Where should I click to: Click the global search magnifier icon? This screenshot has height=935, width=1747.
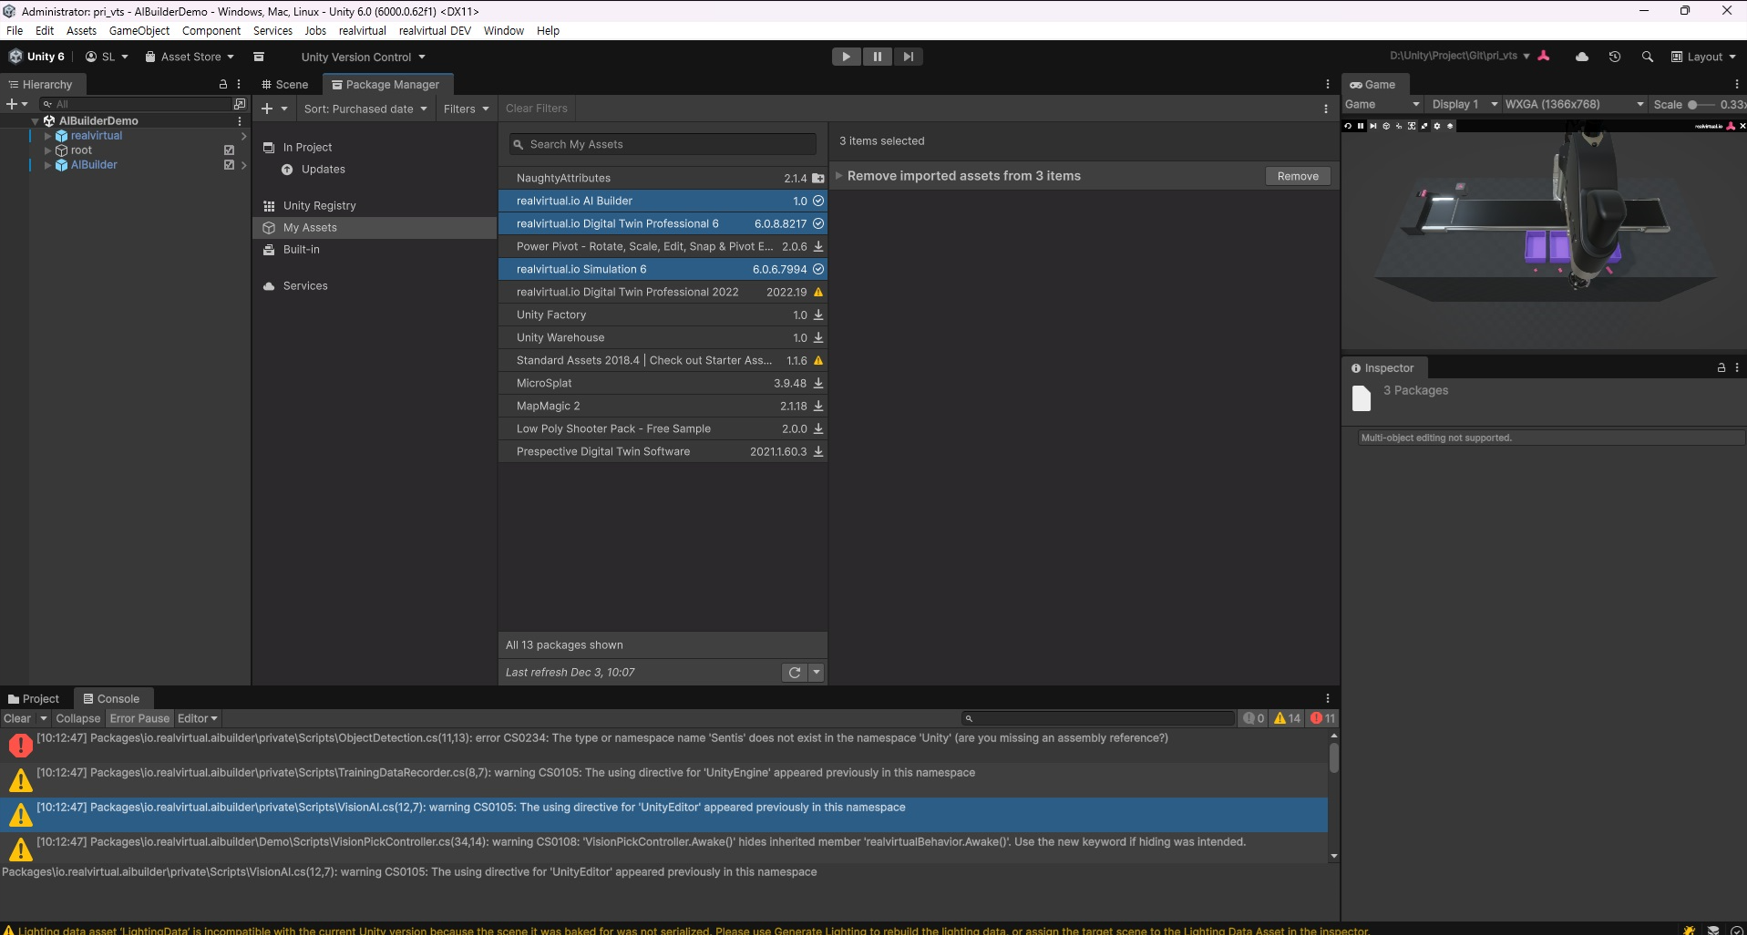pyautogui.click(x=1647, y=57)
